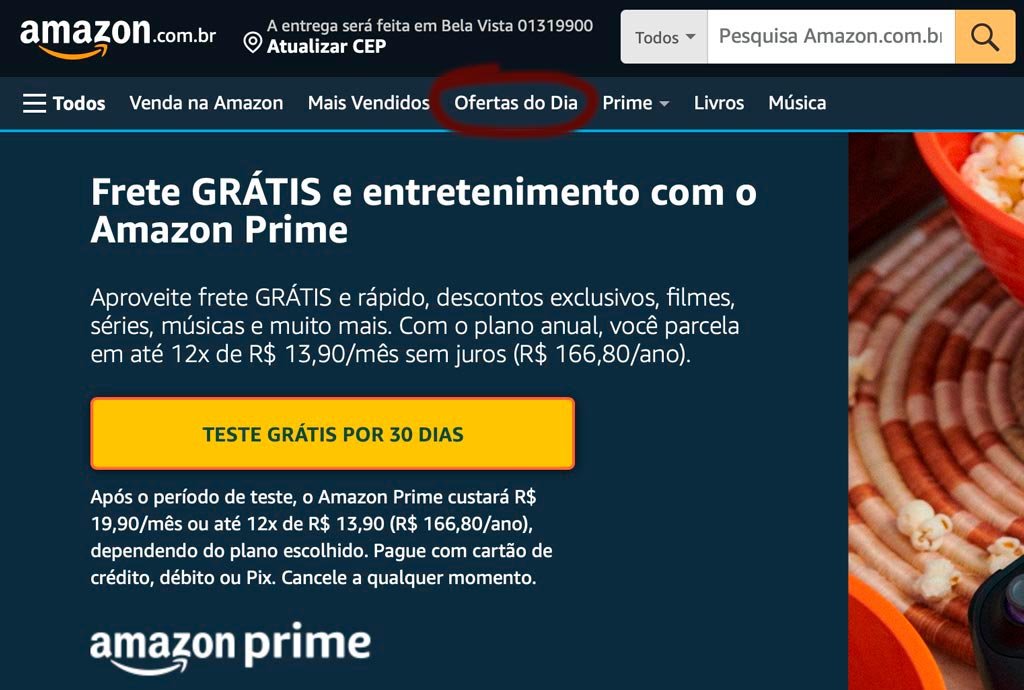The height and width of the screenshot is (690, 1024).
Task: Open the Música section
Action: pyautogui.click(x=797, y=102)
